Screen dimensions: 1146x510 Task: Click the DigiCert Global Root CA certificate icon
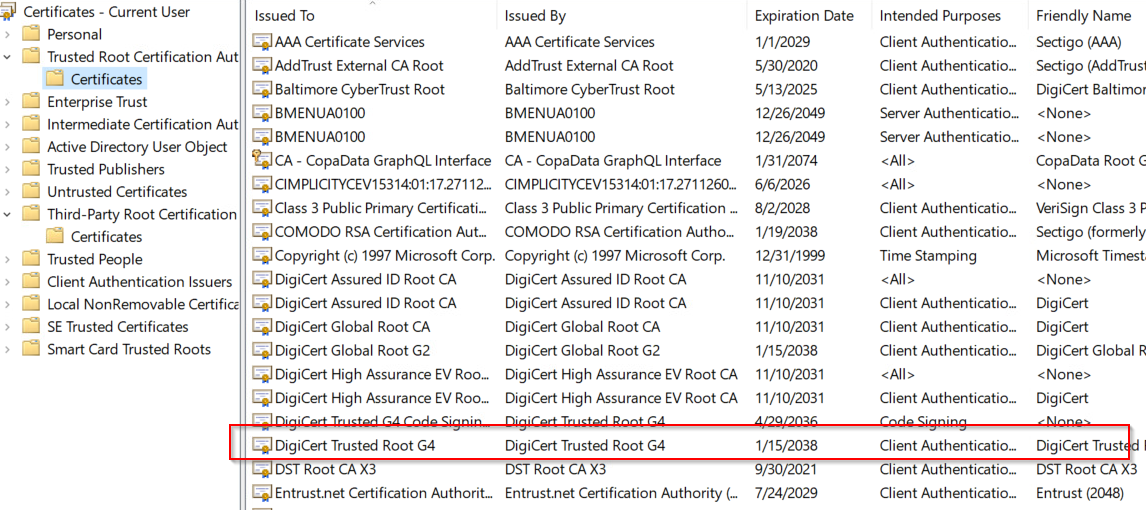[262, 327]
